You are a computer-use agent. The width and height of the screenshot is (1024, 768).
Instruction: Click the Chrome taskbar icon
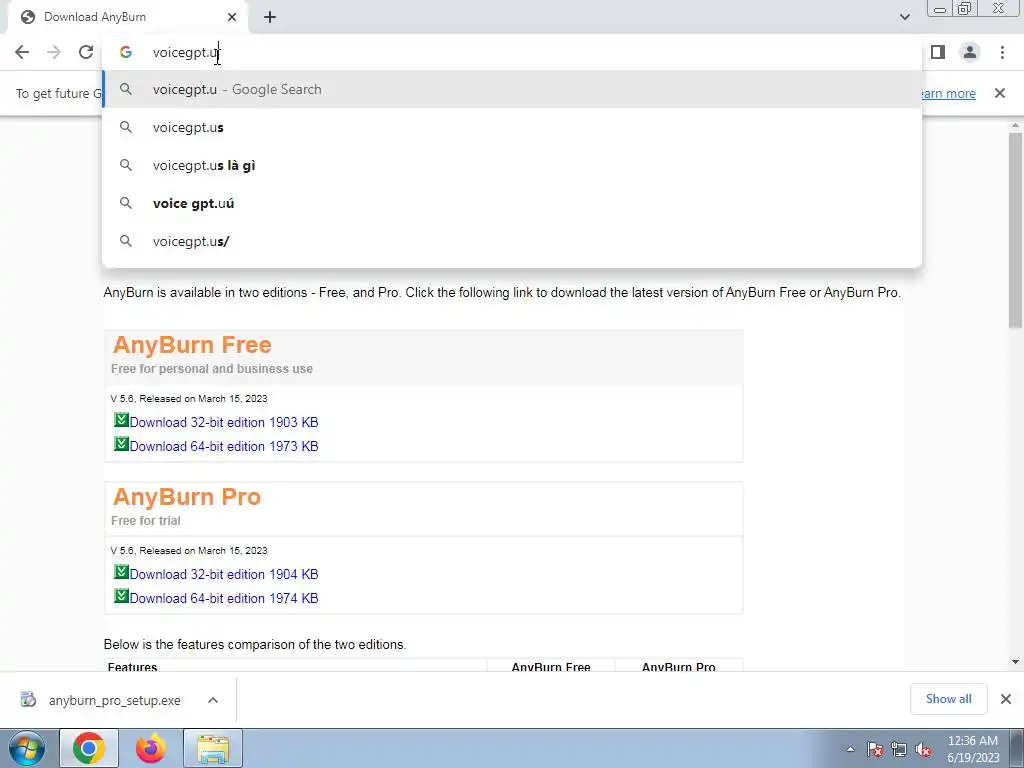click(x=89, y=748)
